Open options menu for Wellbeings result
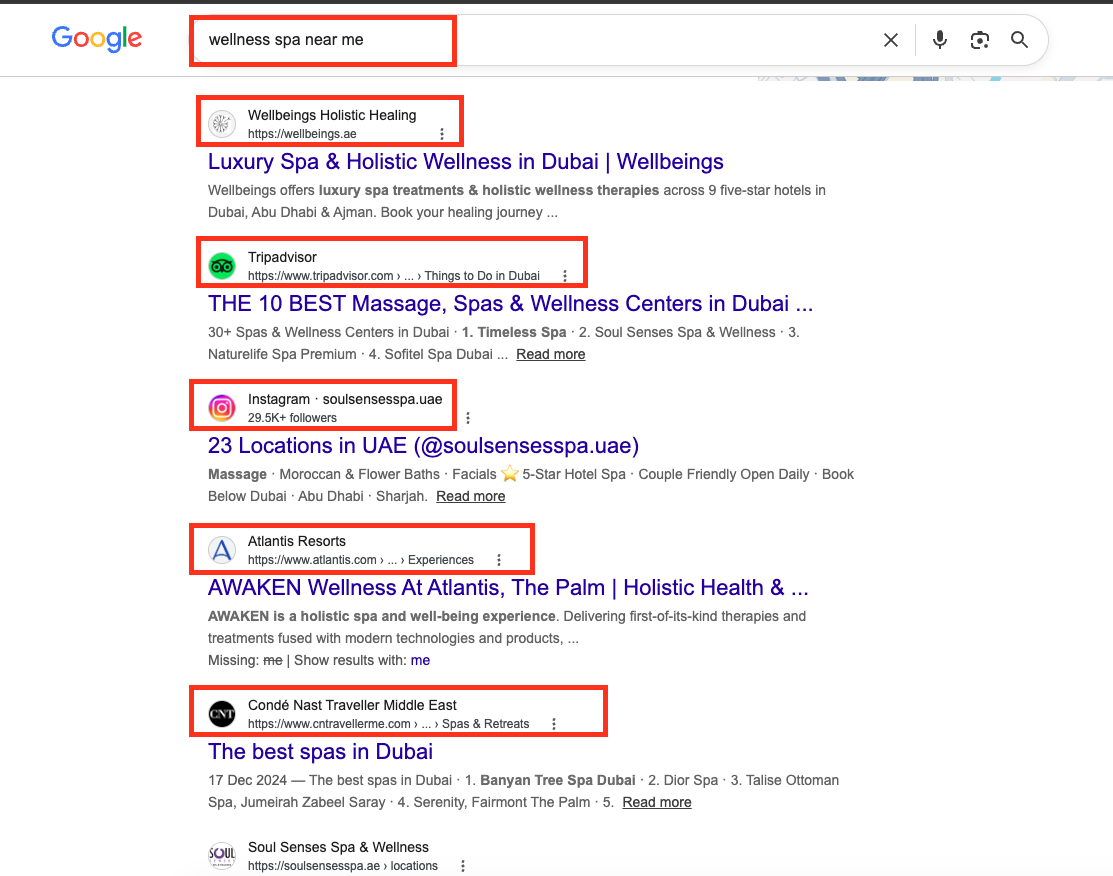This screenshot has height=876, width=1113. pos(442,133)
